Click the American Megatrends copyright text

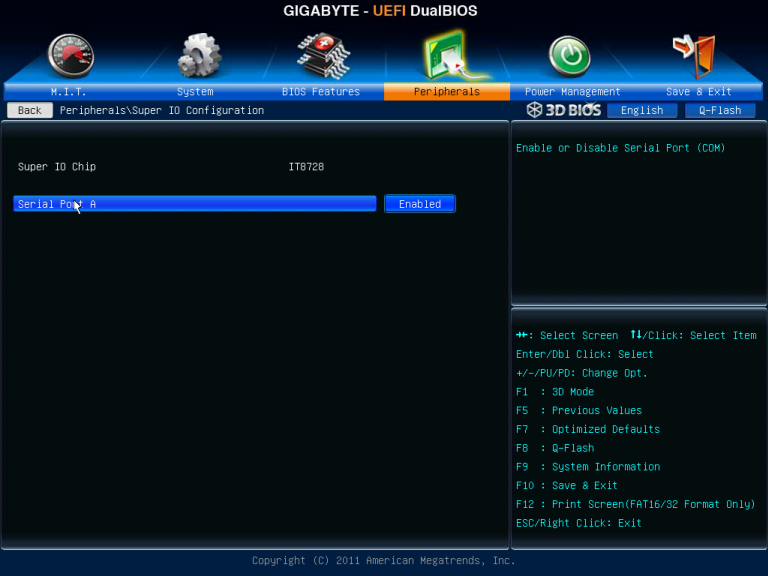(384, 560)
